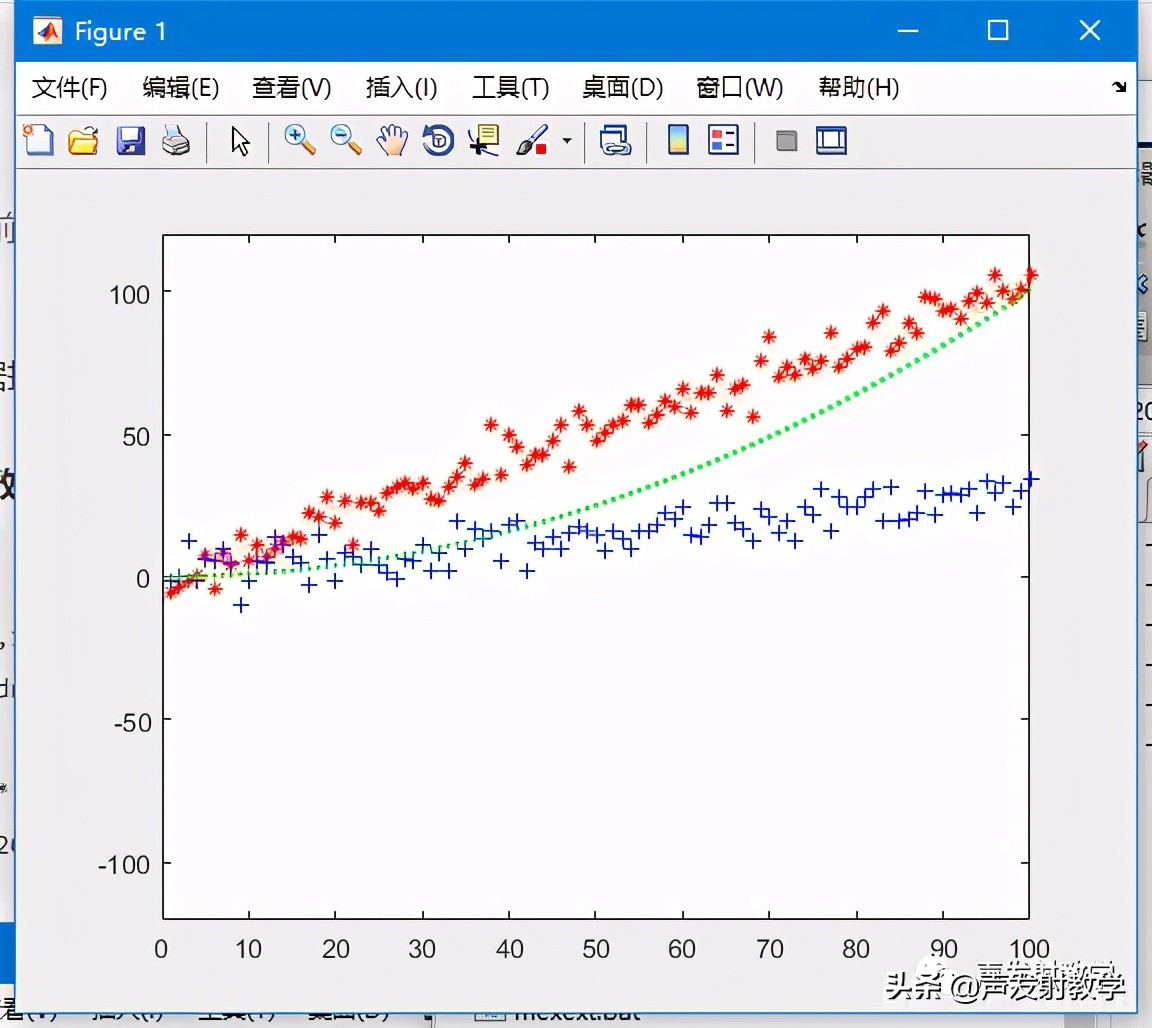Image resolution: width=1152 pixels, height=1028 pixels.
Task: Click the dock figure arrow in menu bar
Action: click(x=1119, y=88)
